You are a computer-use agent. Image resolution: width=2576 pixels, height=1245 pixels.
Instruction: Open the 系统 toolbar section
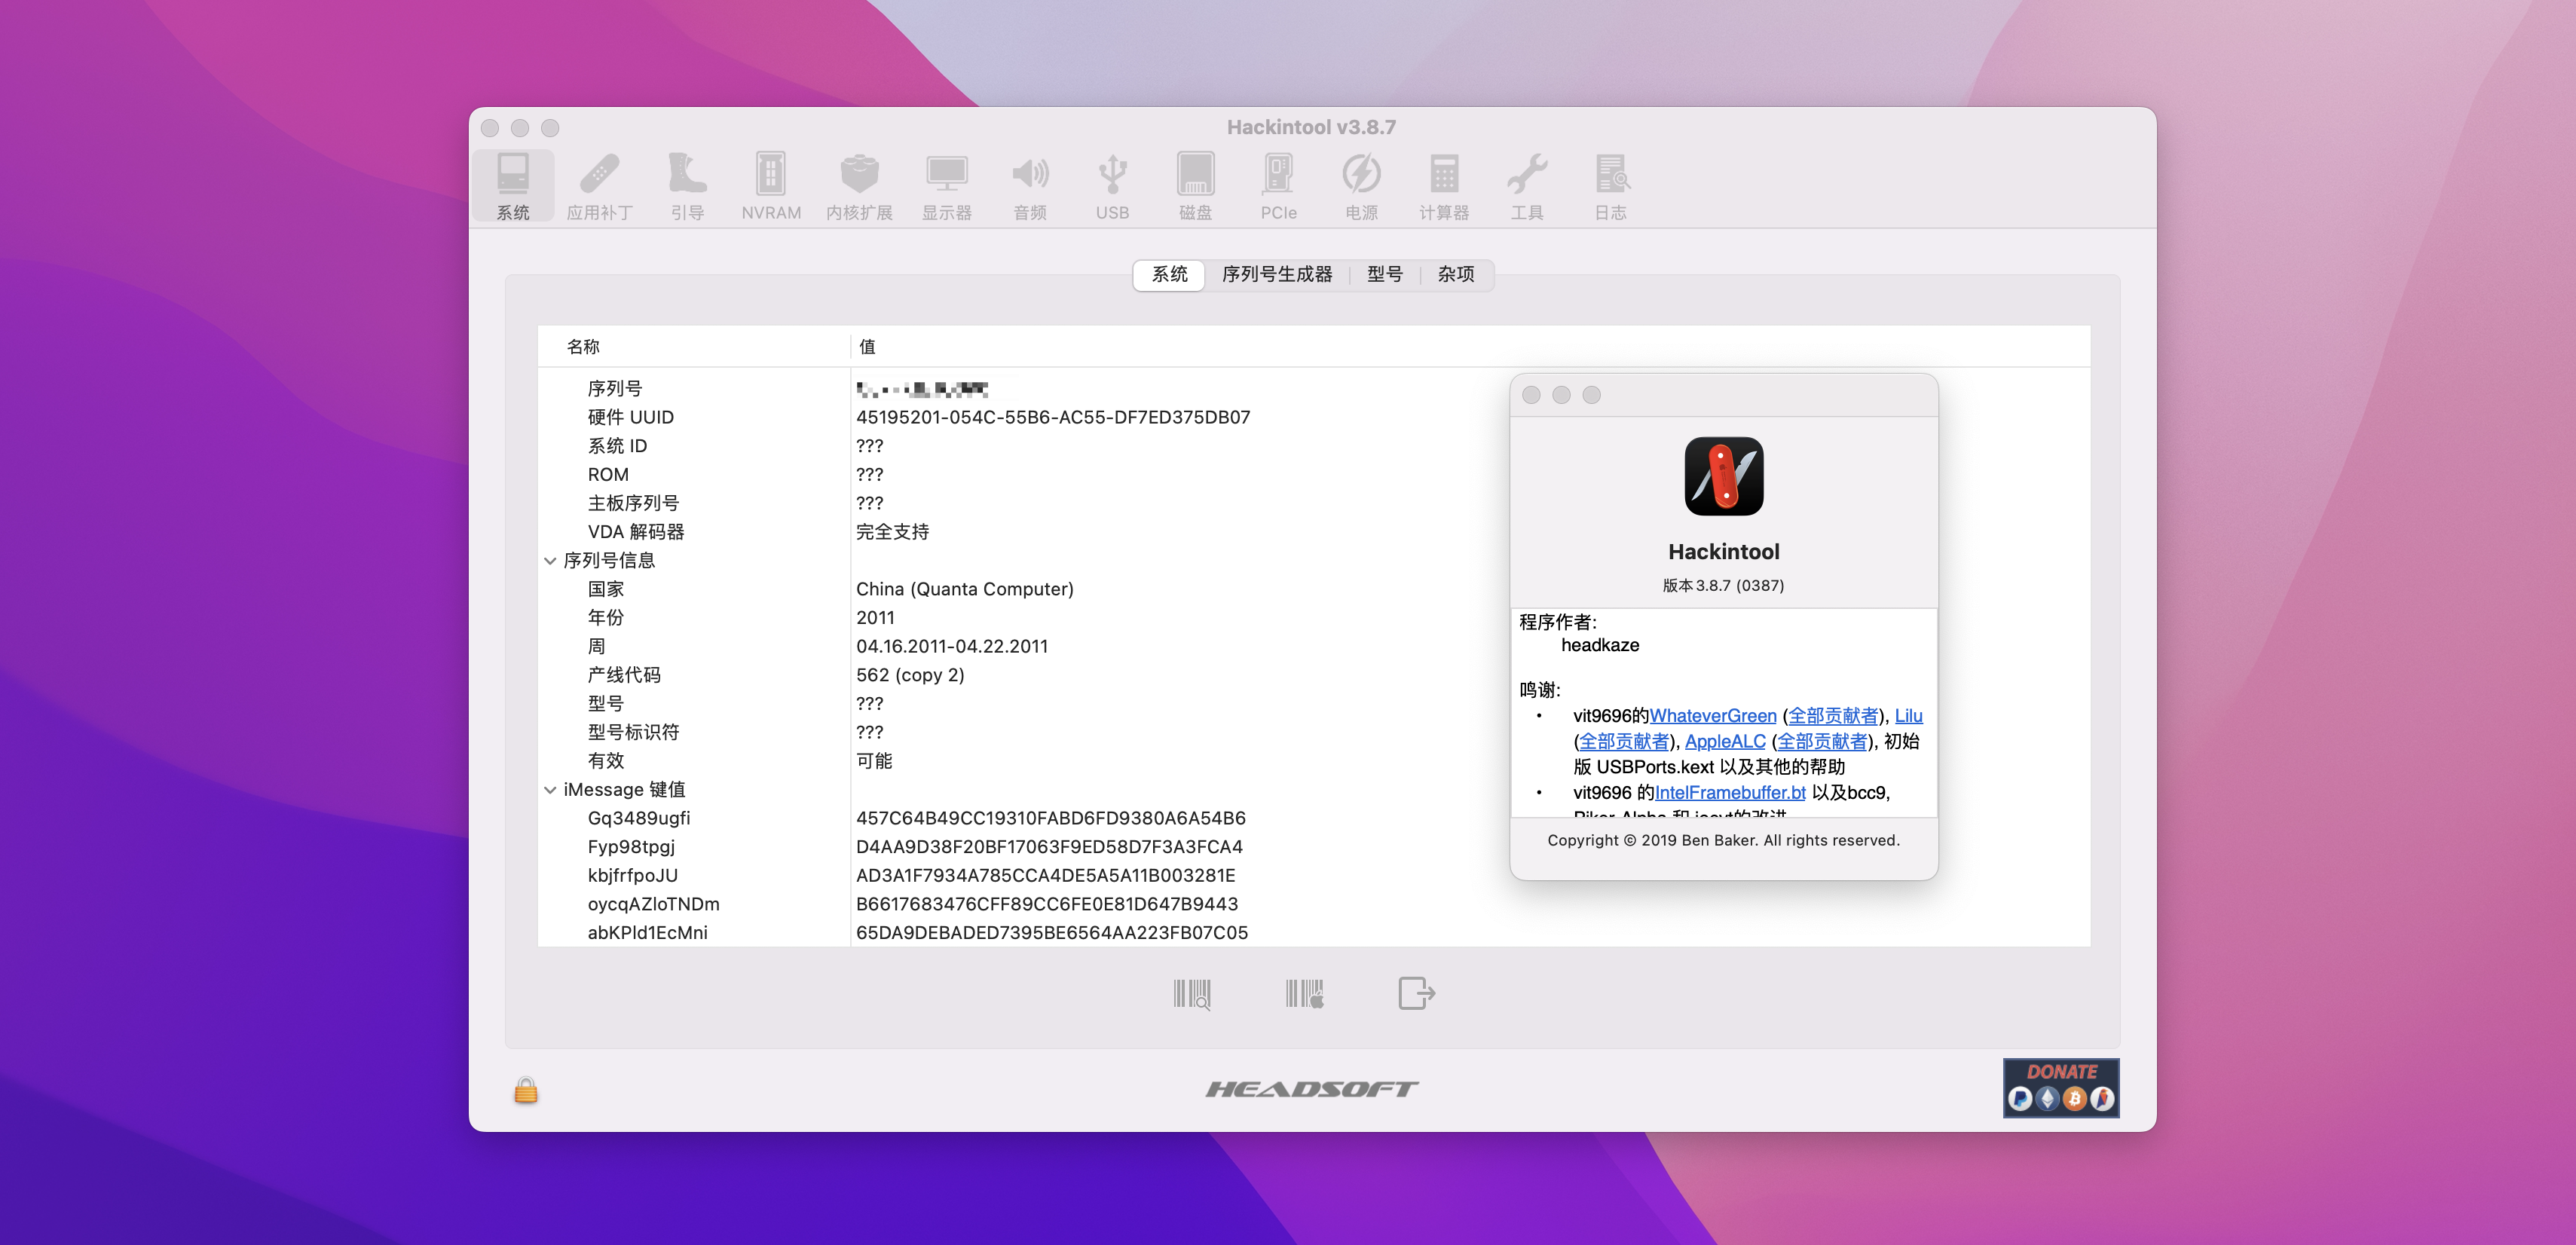(x=513, y=186)
